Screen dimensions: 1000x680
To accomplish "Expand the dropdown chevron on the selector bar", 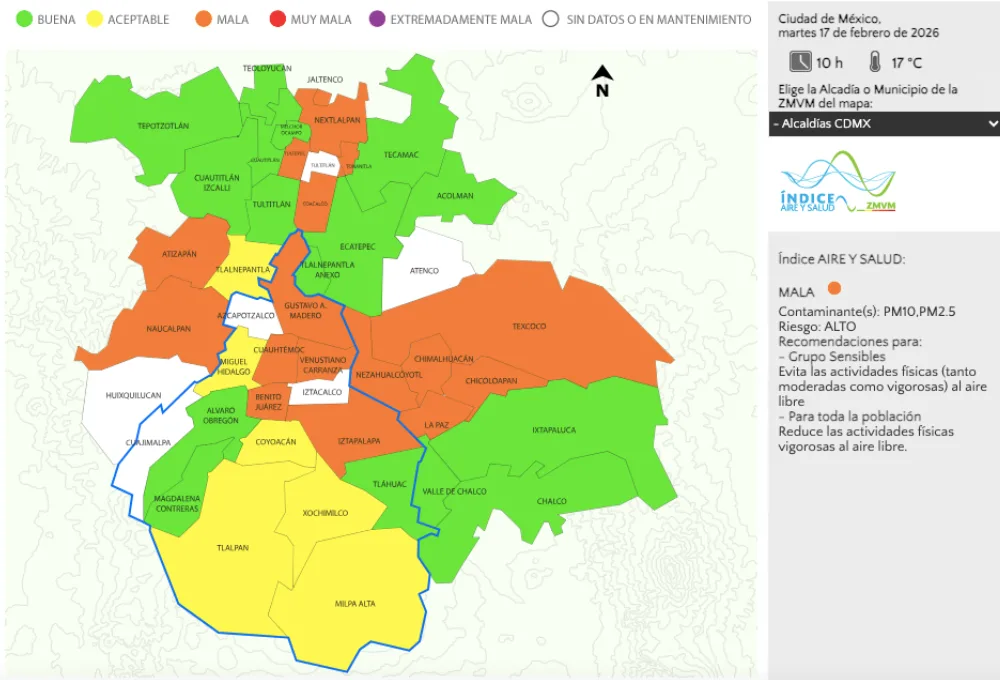I will click(x=988, y=124).
